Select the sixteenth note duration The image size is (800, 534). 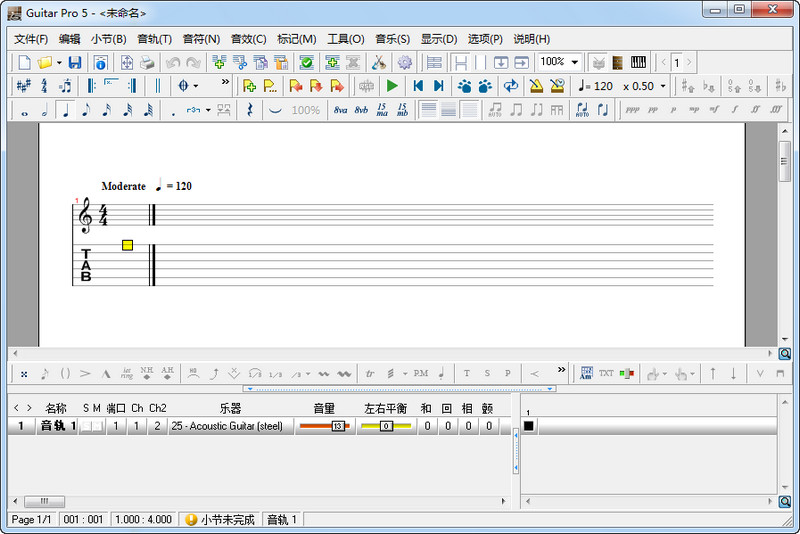(107, 110)
